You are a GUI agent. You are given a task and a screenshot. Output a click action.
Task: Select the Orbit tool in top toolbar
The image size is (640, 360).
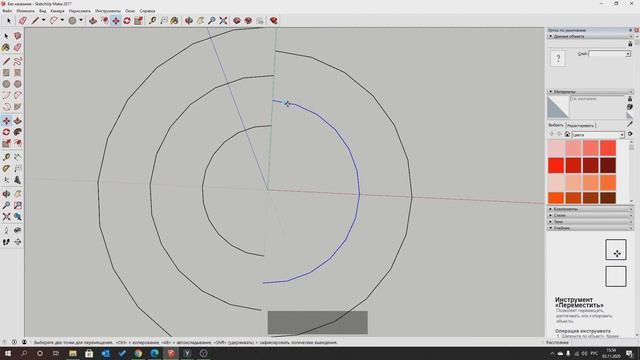pos(189,20)
